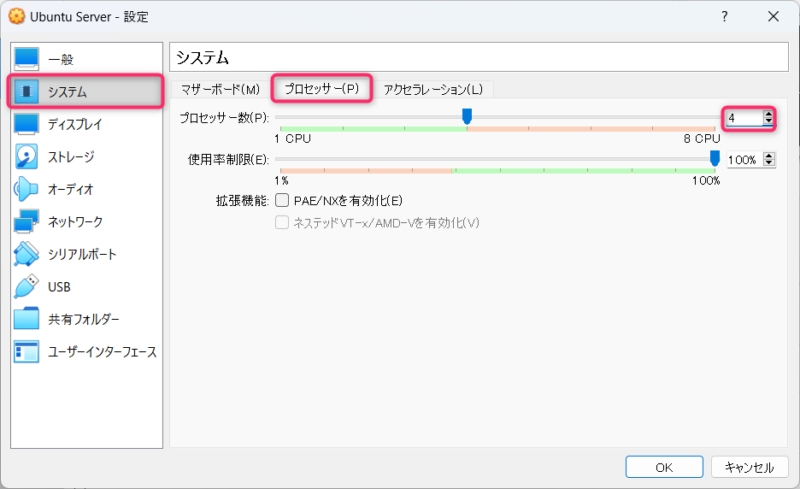Increase execution cap with up arrow

[x=769, y=156]
